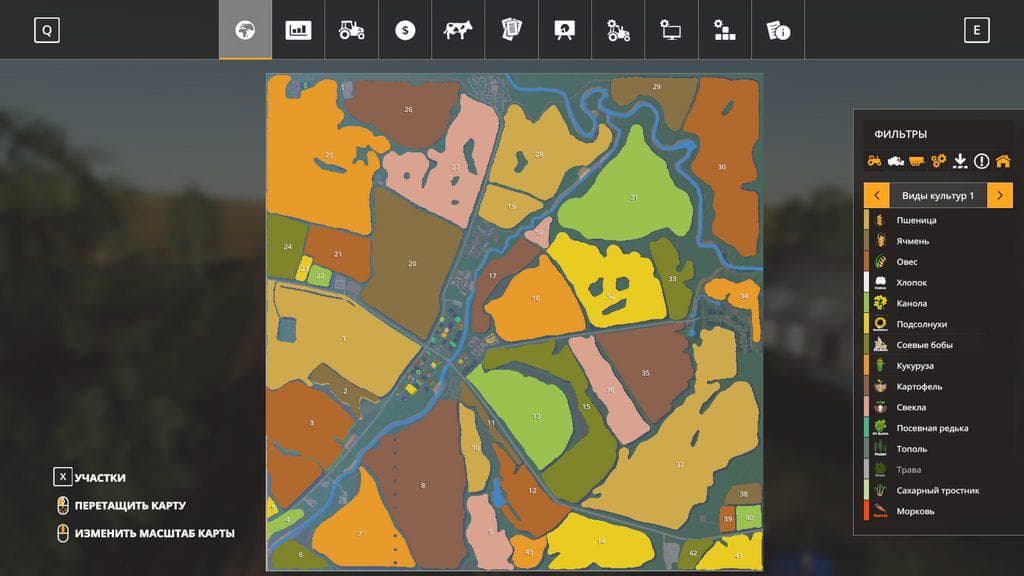Select green field 13 on the map
The height and width of the screenshot is (576, 1024).
click(526, 415)
